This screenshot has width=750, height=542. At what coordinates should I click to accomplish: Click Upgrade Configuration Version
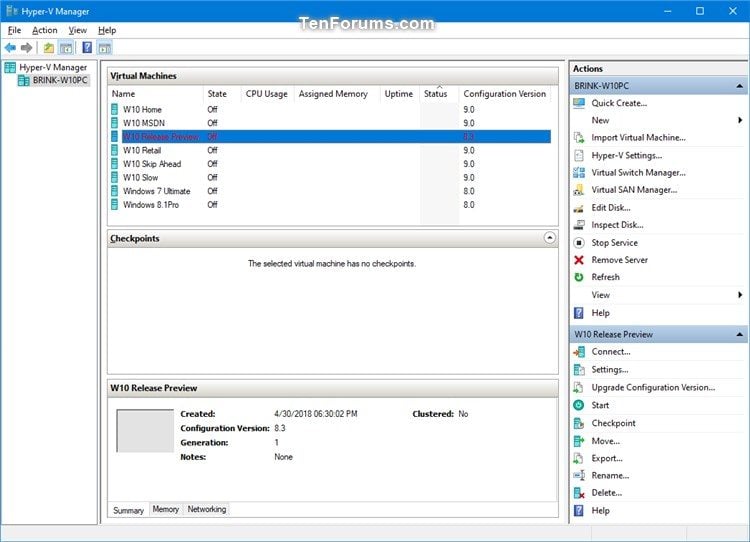653,387
